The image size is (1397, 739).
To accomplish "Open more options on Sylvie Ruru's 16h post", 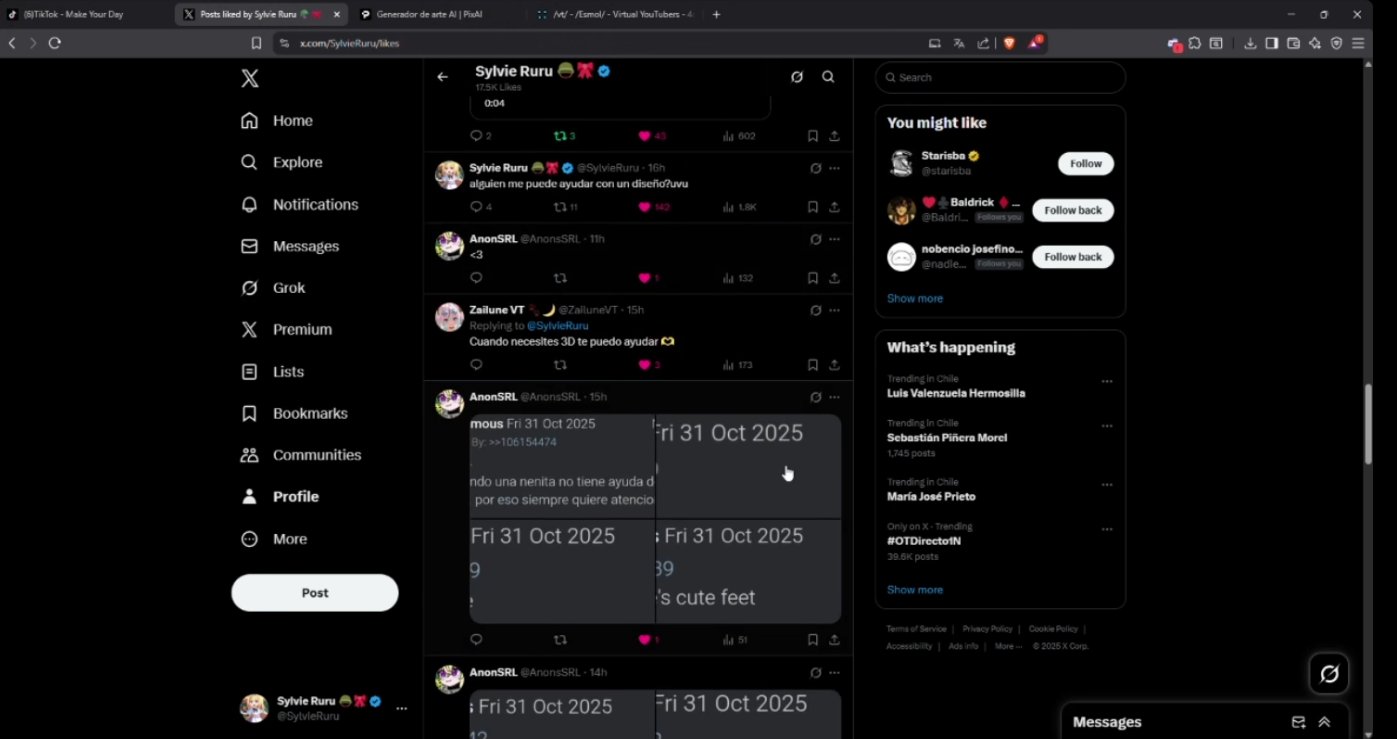I will pos(834,168).
